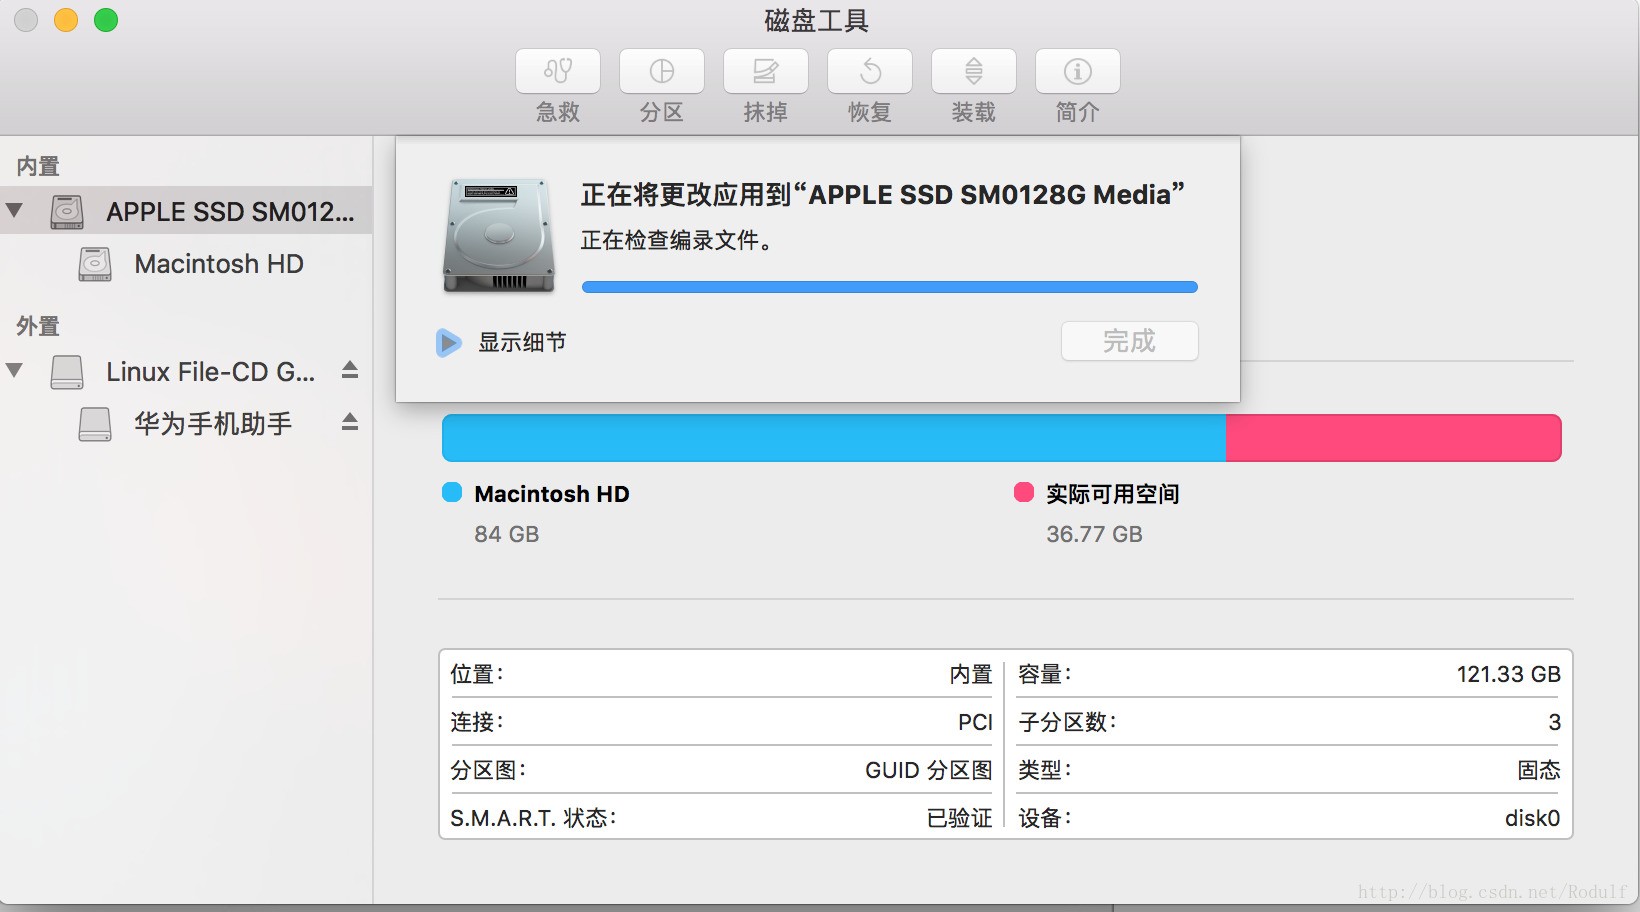Click the blue Macintosh HD legend dot

click(x=452, y=492)
